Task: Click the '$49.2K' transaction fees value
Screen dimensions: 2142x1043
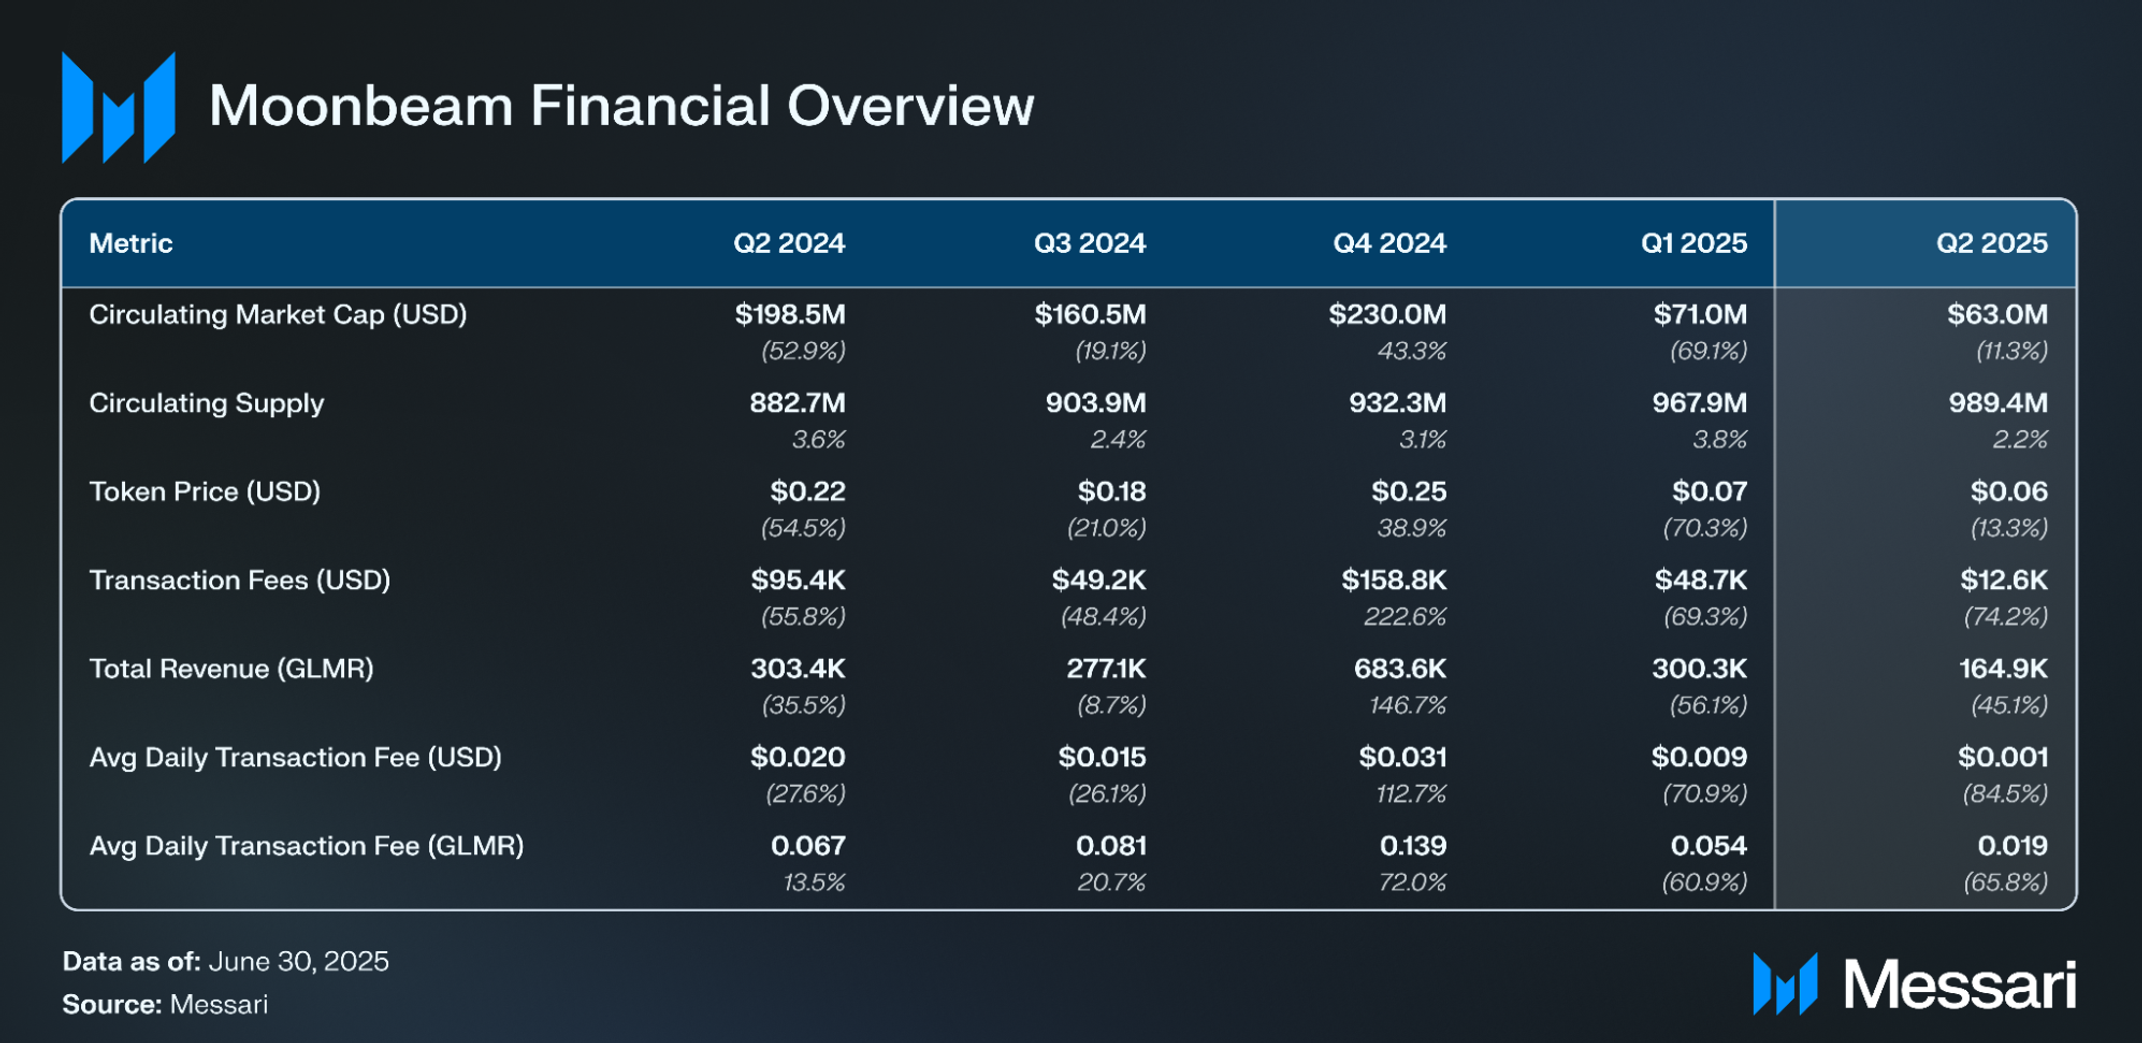Action: (x=1099, y=580)
